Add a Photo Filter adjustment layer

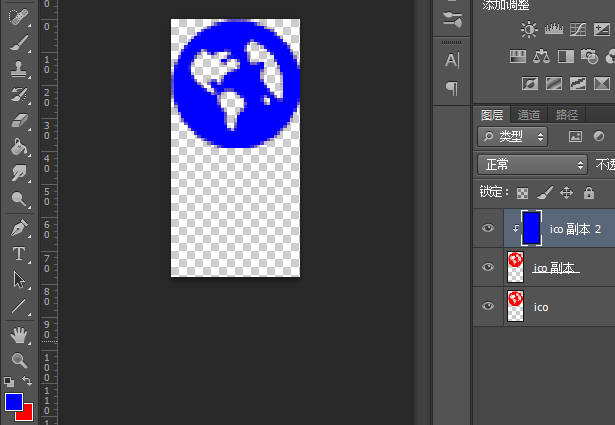(x=589, y=56)
